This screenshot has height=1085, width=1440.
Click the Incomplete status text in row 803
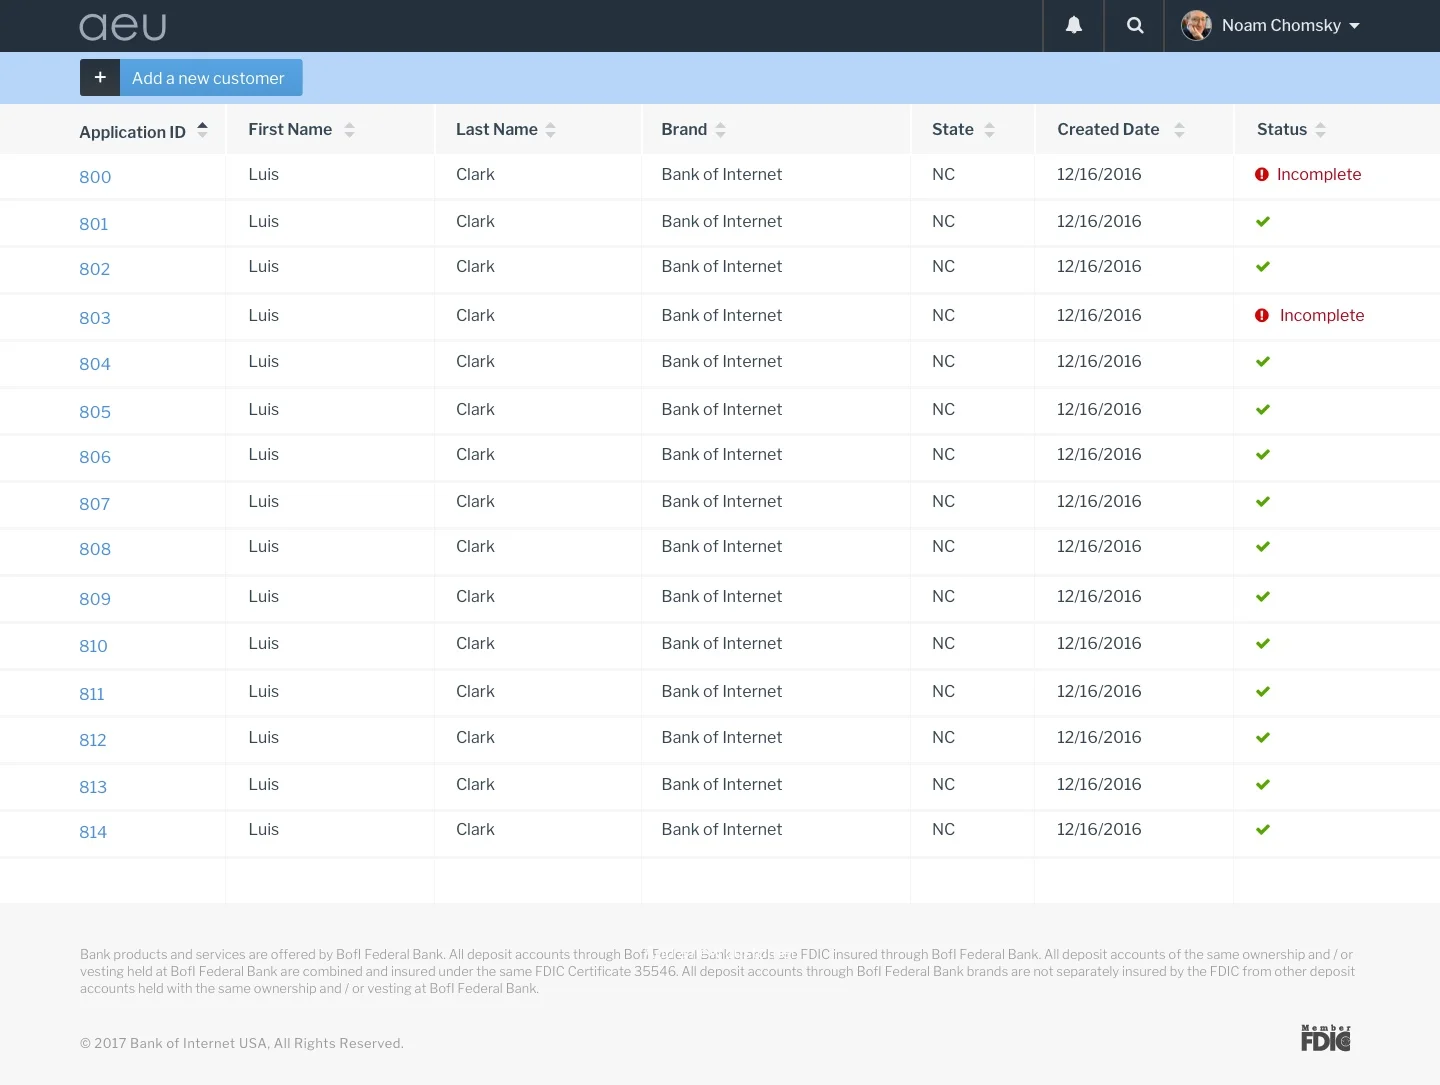coord(1322,315)
